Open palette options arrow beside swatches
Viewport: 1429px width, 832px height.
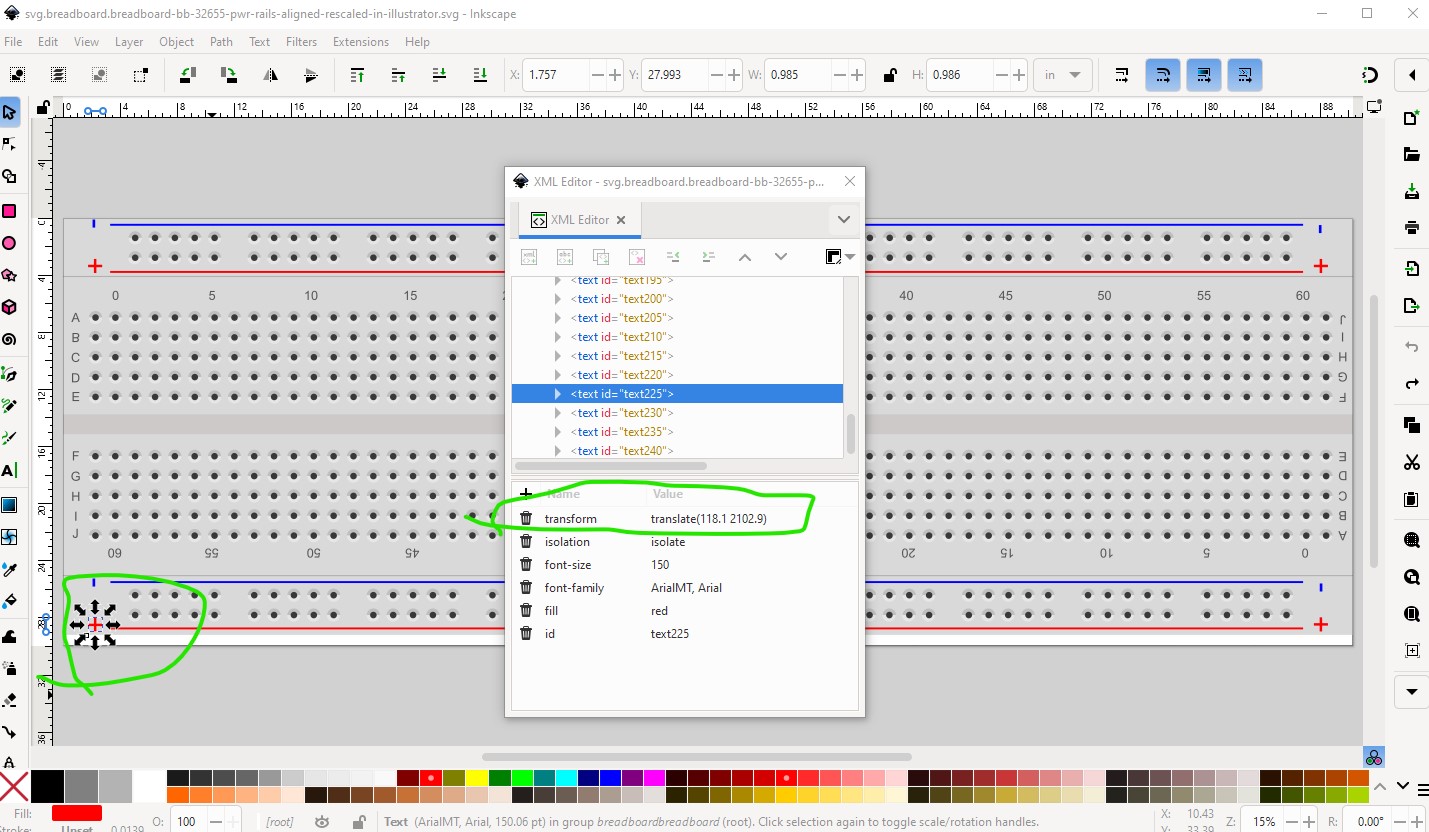1403,786
